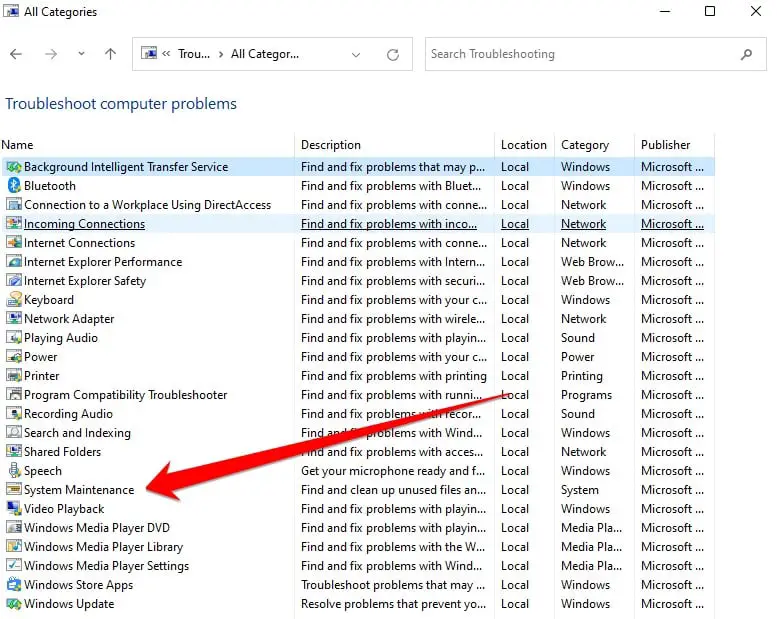Click the Video Playback row icon
The width and height of the screenshot is (777, 619).
(x=14, y=509)
